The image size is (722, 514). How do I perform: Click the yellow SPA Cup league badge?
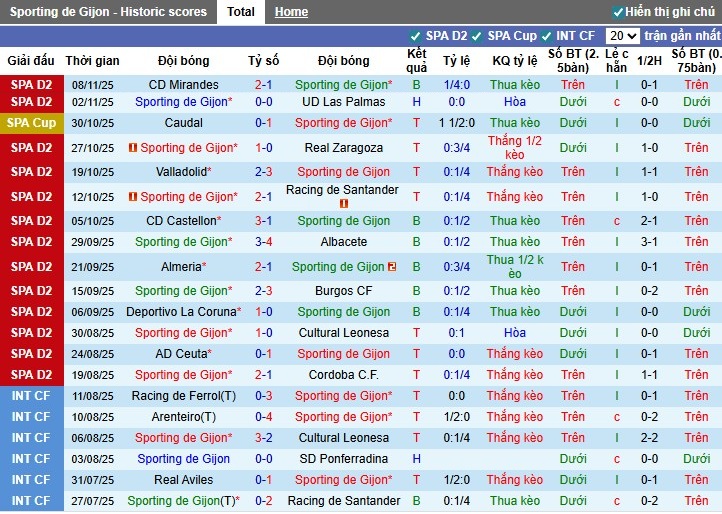click(x=31, y=123)
